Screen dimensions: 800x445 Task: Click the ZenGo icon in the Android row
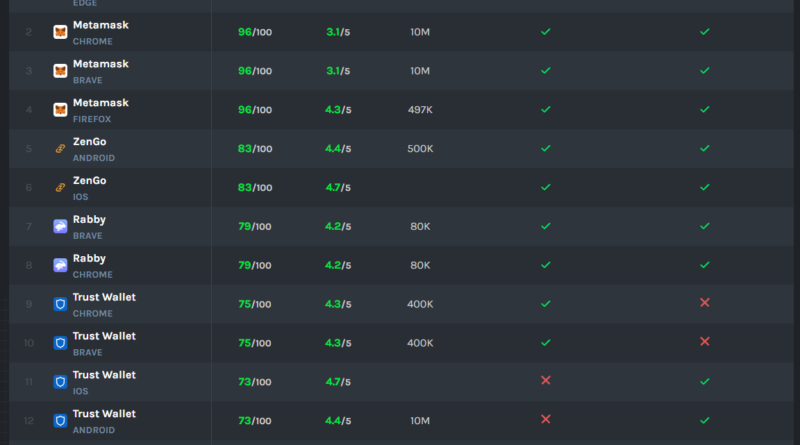pyautogui.click(x=60, y=149)
